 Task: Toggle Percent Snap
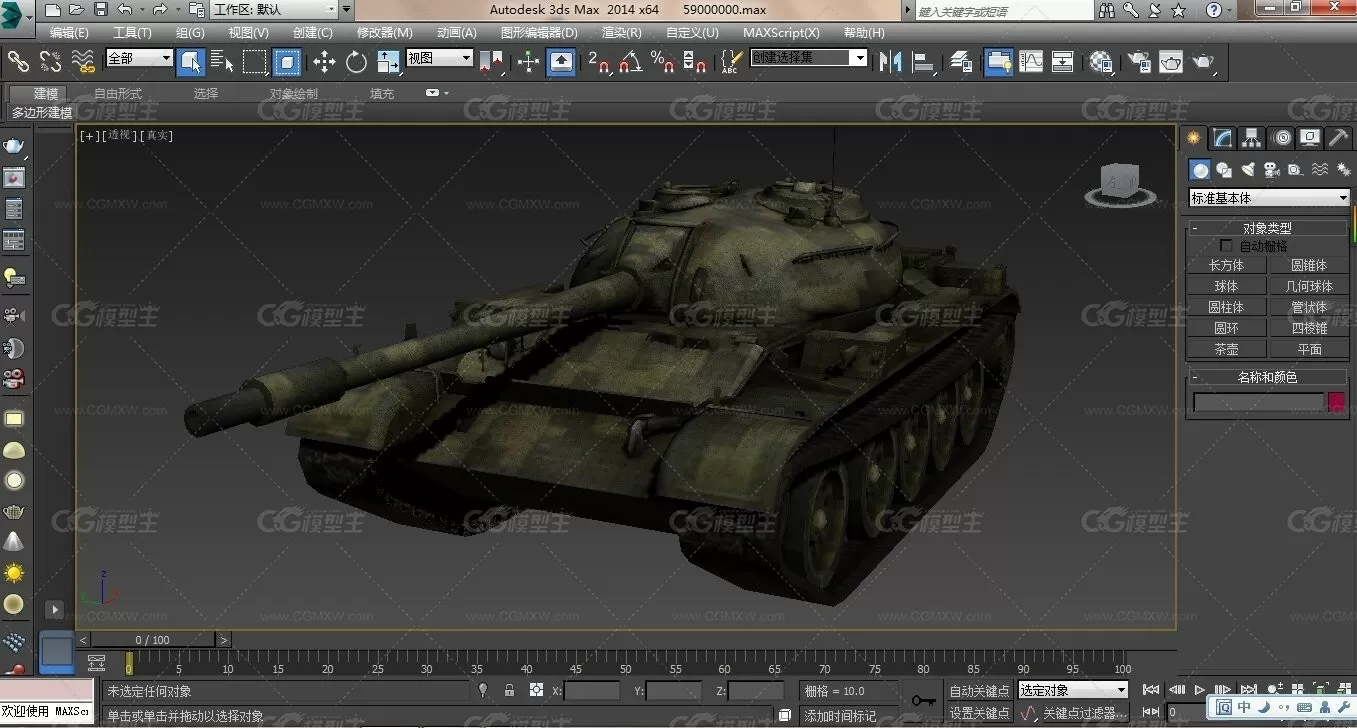point(662,62)
